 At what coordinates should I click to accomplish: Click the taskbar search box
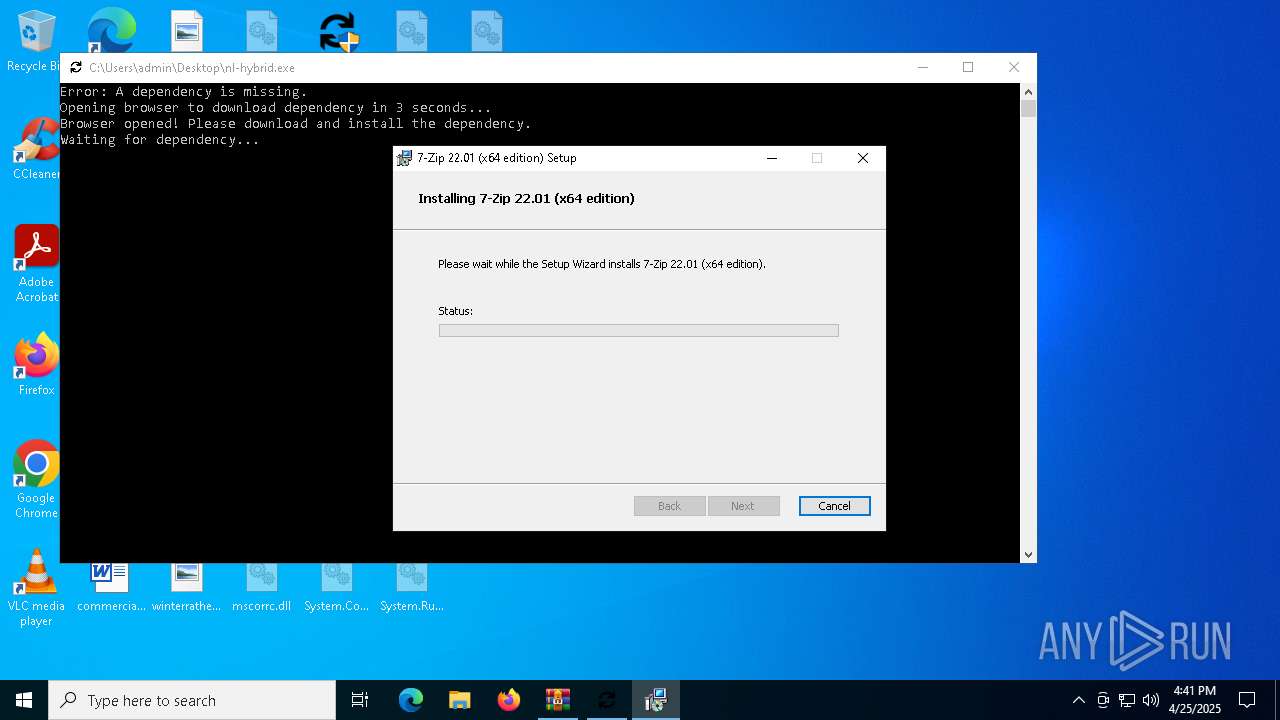tap(192, 700)
